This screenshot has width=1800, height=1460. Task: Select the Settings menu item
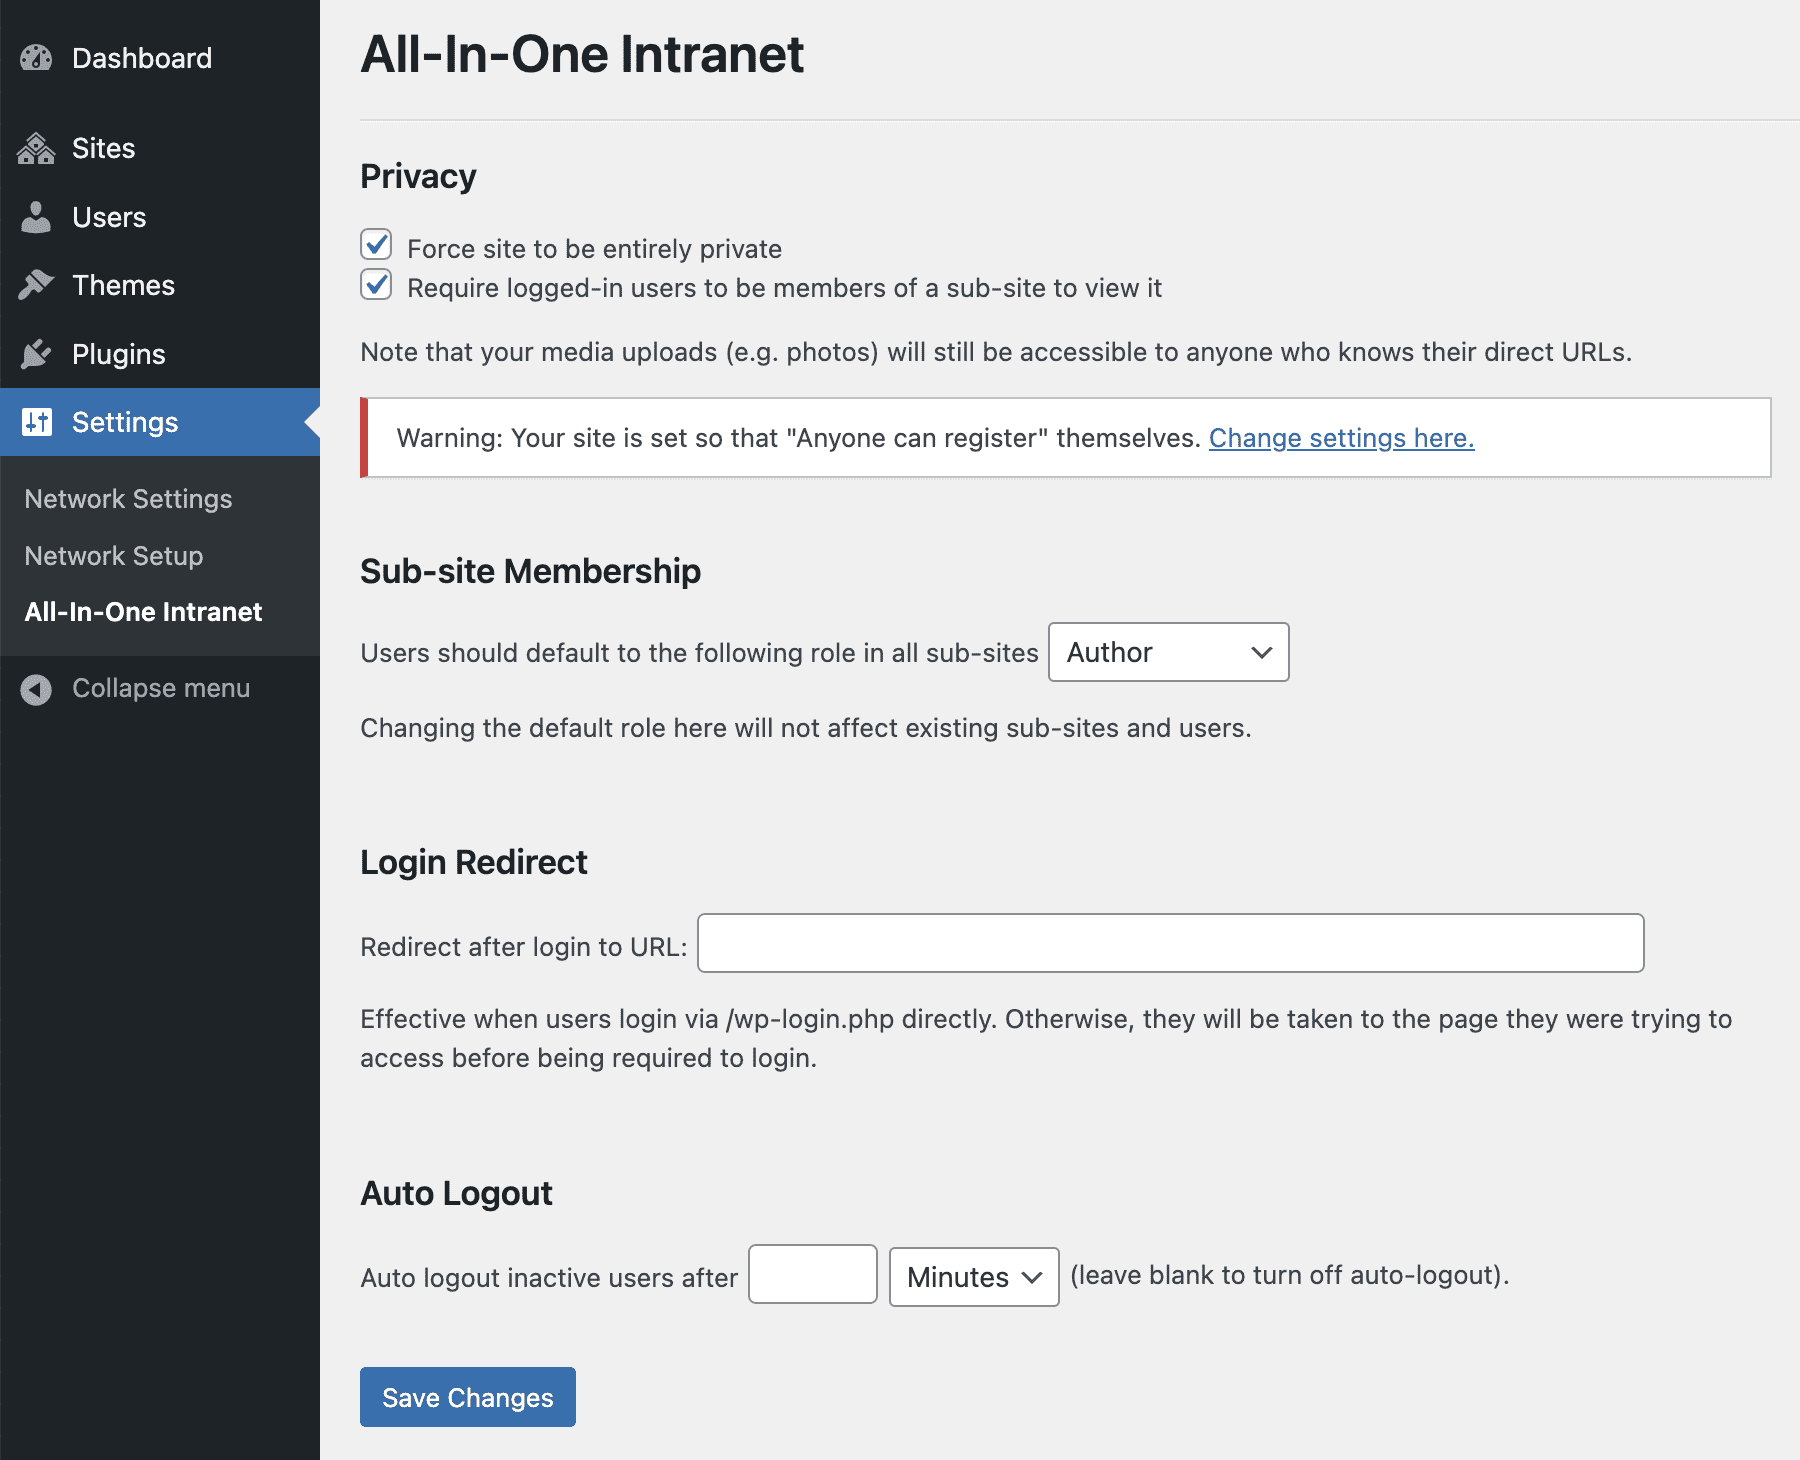click(x=160, y=422)
